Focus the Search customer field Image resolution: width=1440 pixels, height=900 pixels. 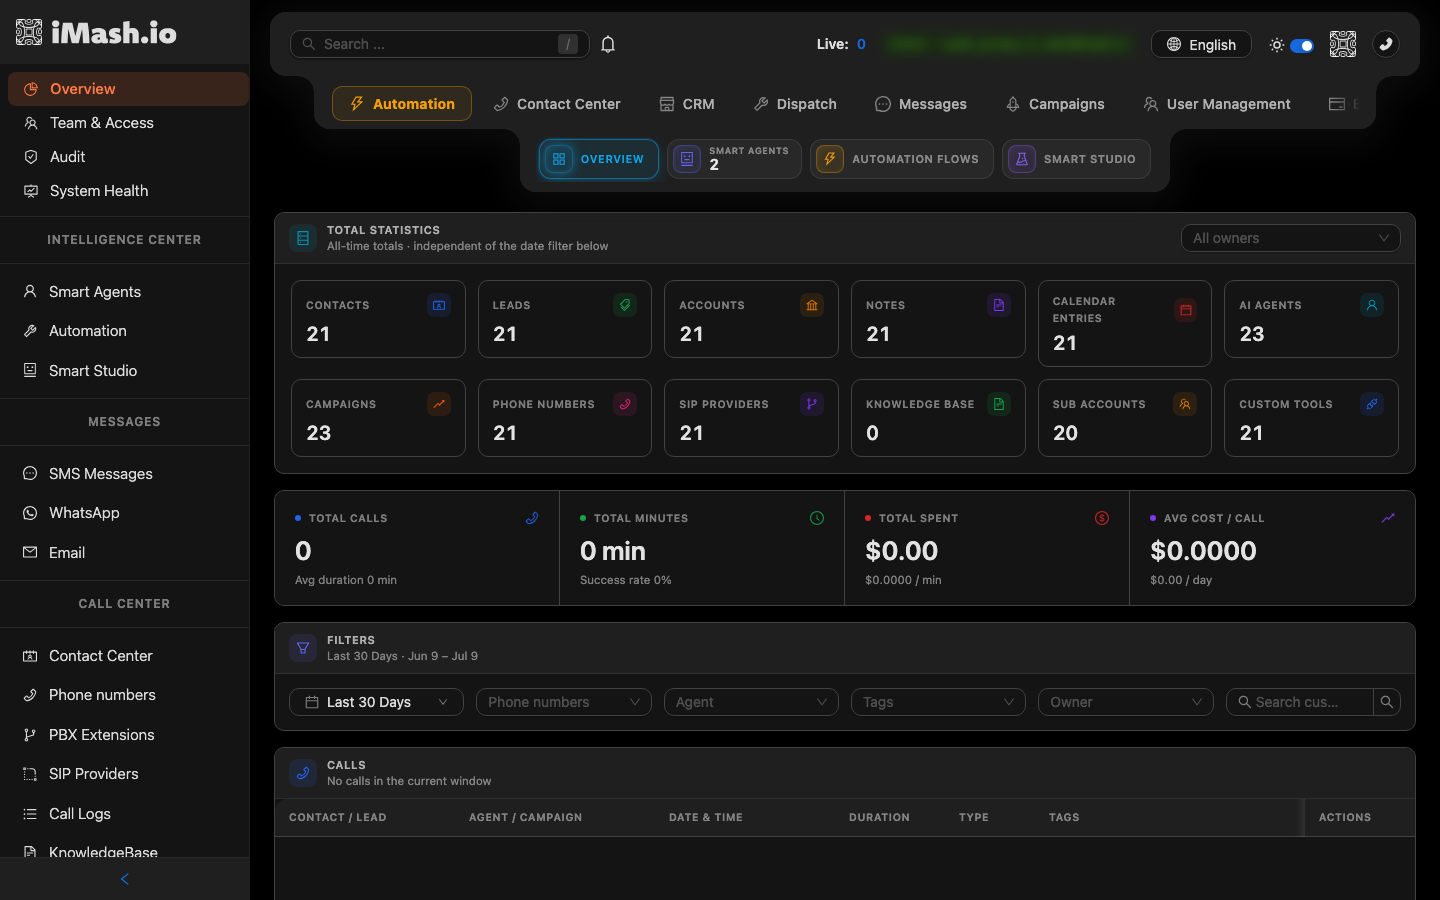pos(1300,702)
